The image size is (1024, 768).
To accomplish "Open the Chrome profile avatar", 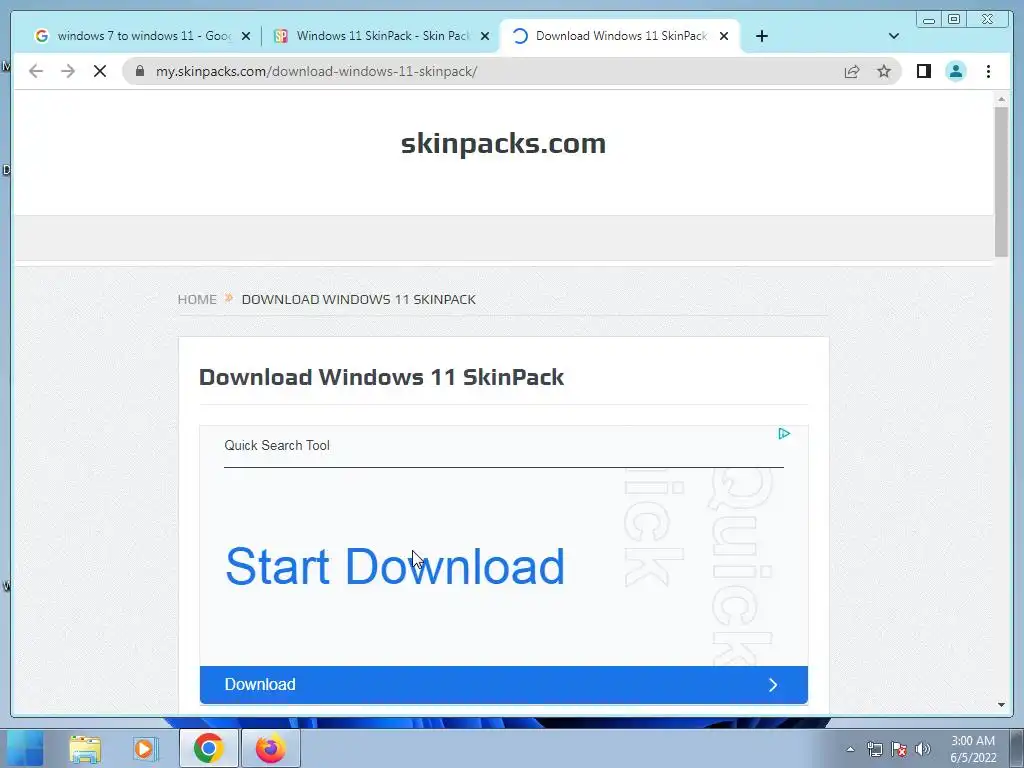I will click(x=955, y=71).
